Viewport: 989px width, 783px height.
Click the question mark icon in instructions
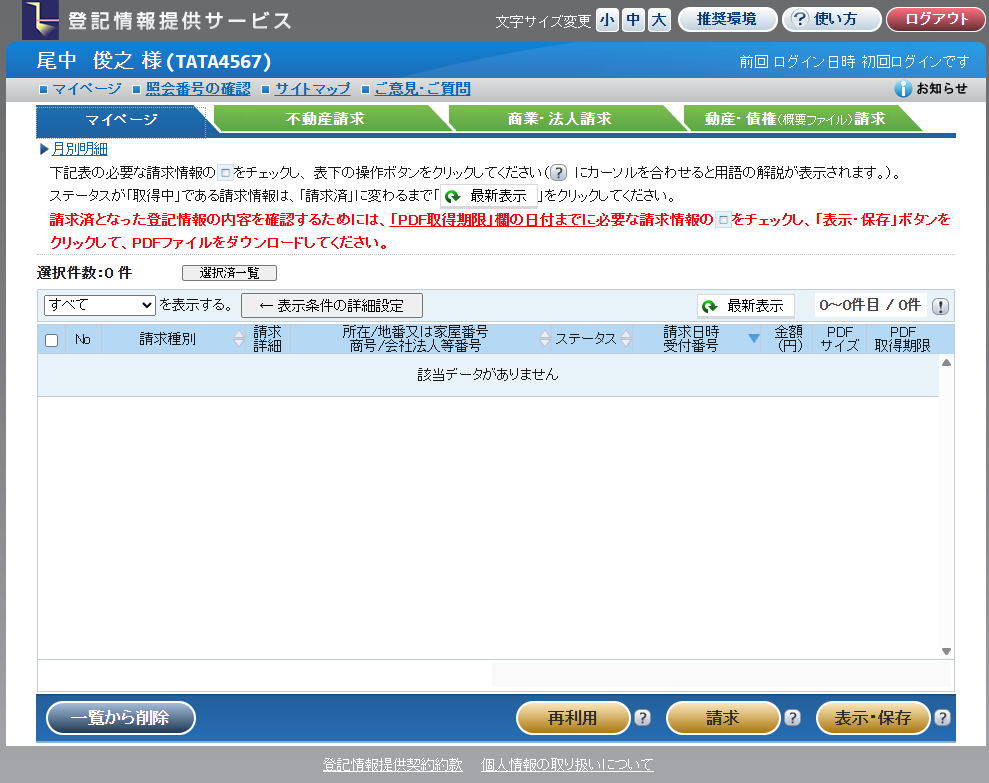(x=558, y=172)
